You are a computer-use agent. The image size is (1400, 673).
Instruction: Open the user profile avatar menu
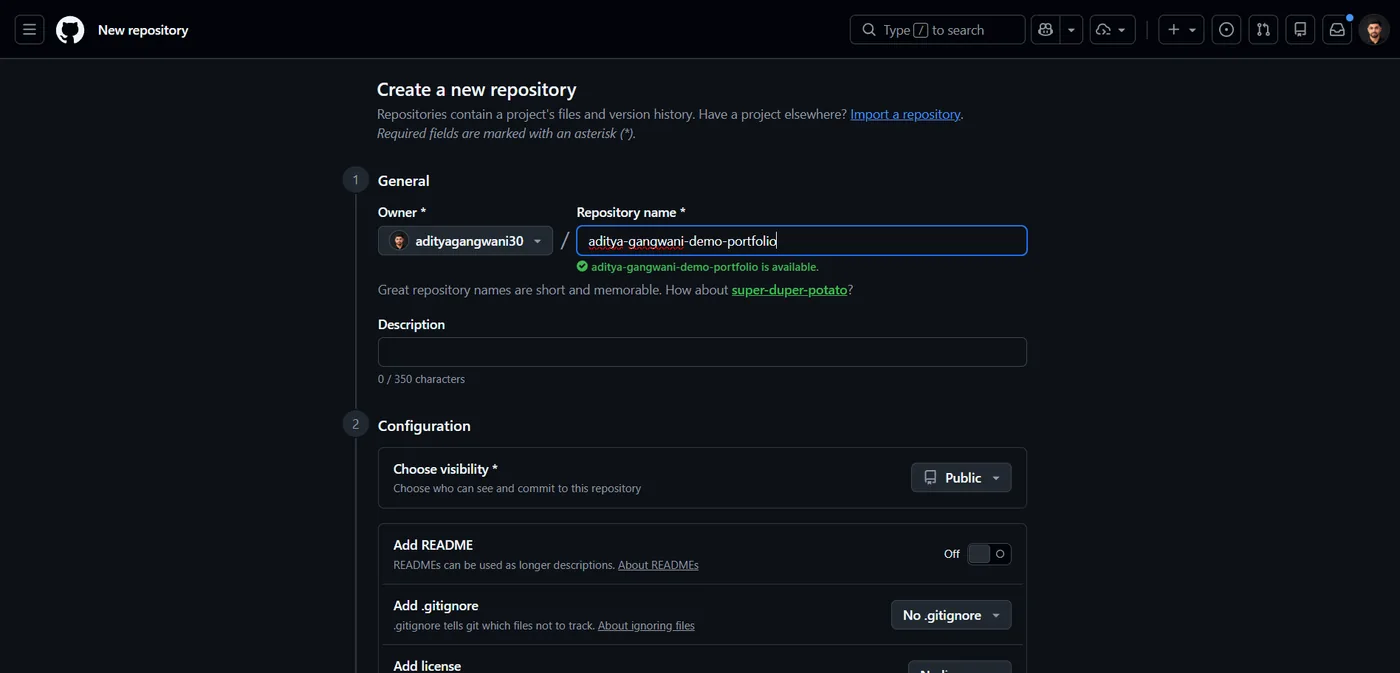tap(1374, 30)
